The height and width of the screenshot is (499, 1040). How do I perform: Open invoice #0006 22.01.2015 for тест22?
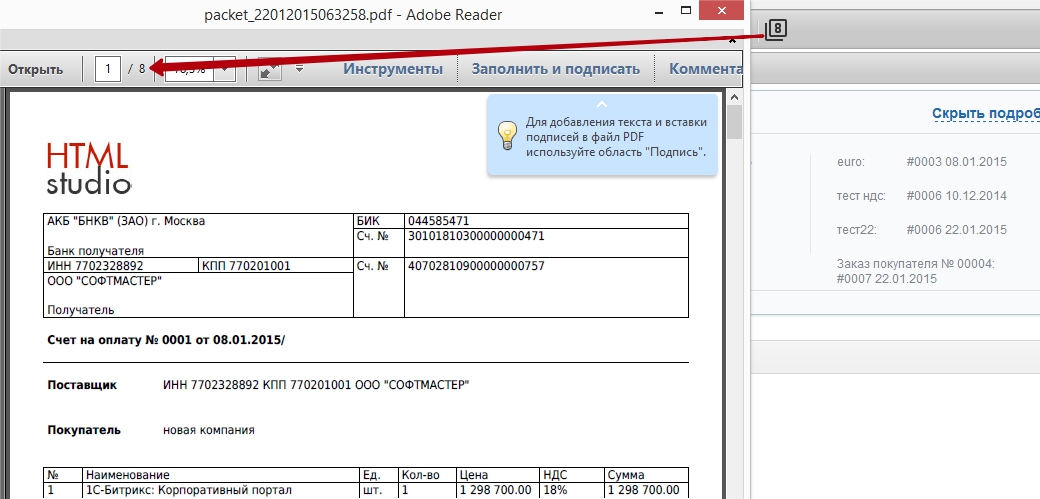coord(955,229)
